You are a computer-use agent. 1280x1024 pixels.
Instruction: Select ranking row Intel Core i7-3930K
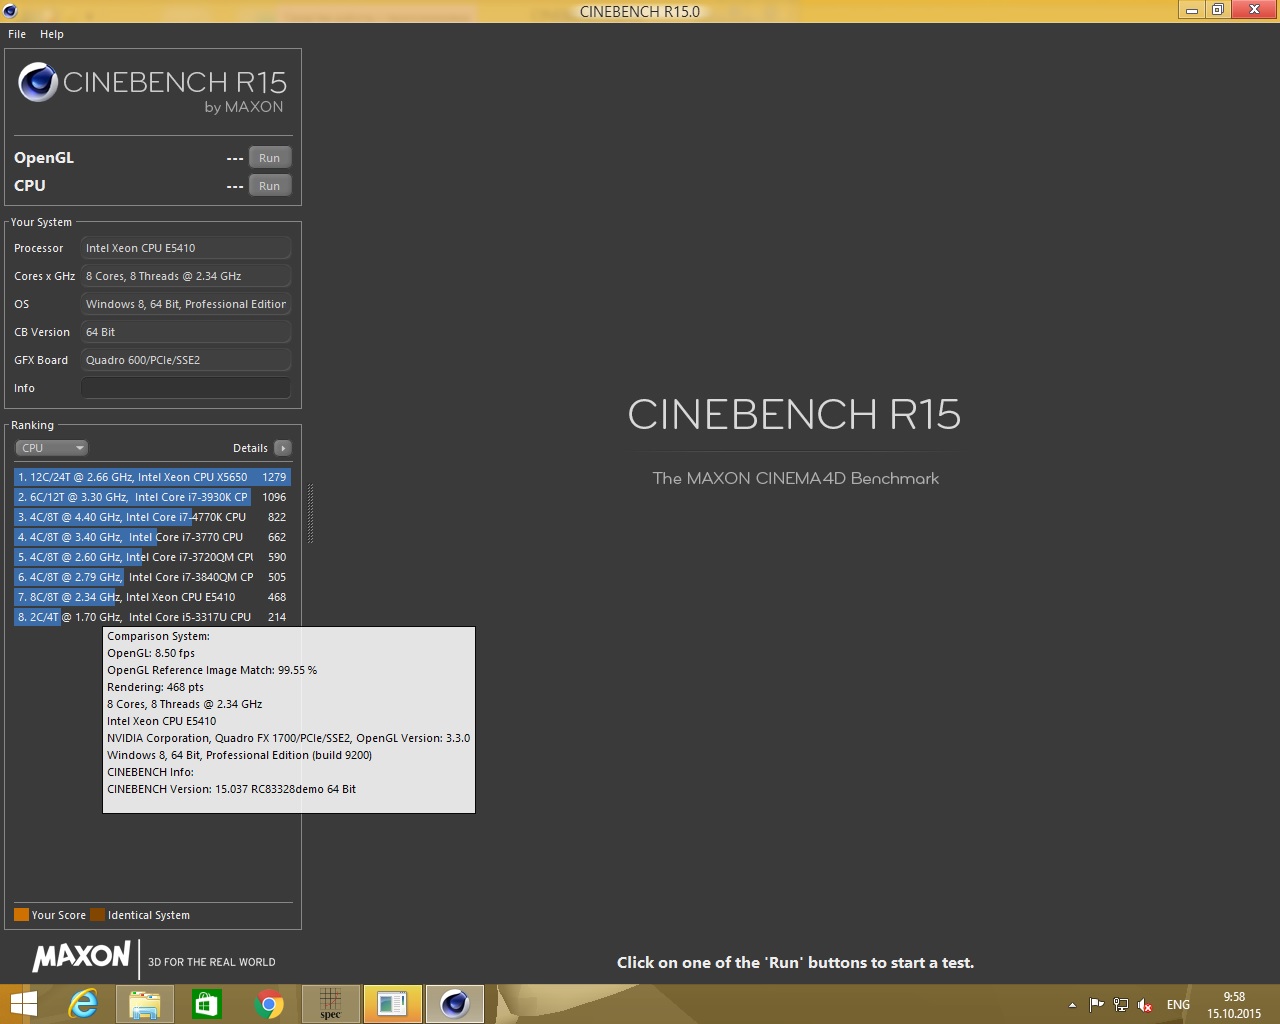(152, 497)
